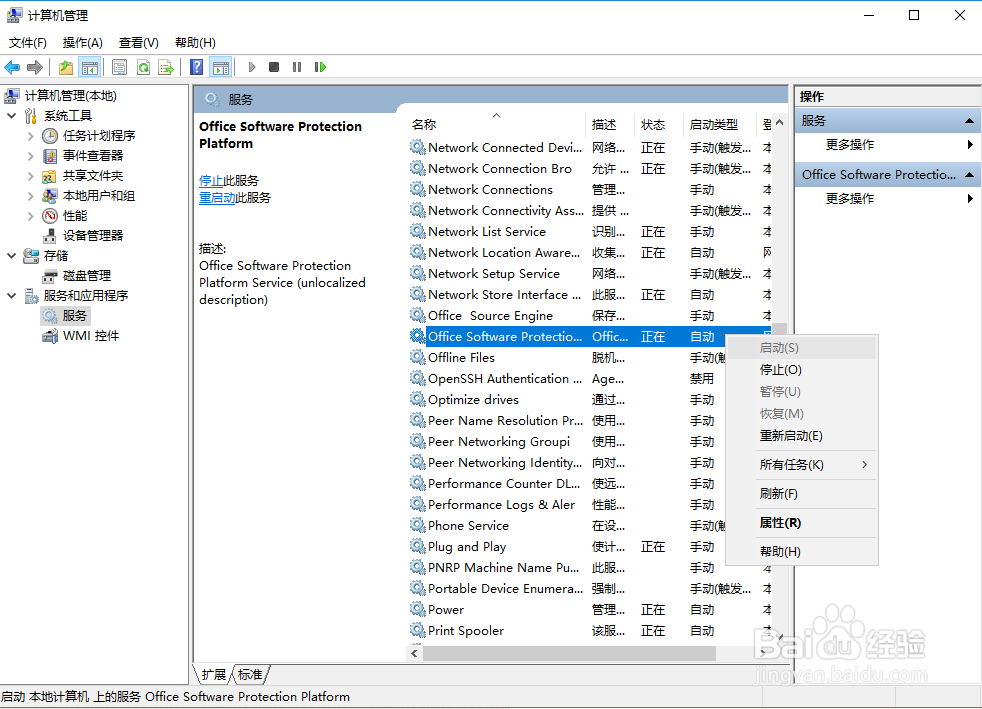This screenshot has width=982, height=709.
Task: Click the Pause service toolbar icon
Action: pos(297,67)
